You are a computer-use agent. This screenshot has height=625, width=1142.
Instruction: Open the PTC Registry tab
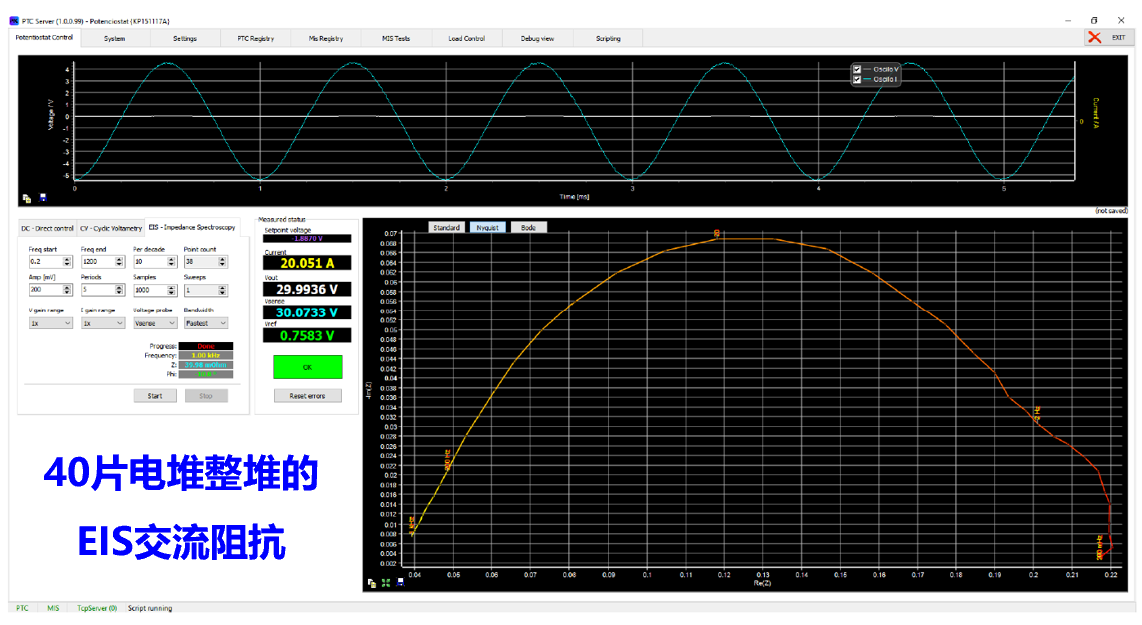[256, 39]
